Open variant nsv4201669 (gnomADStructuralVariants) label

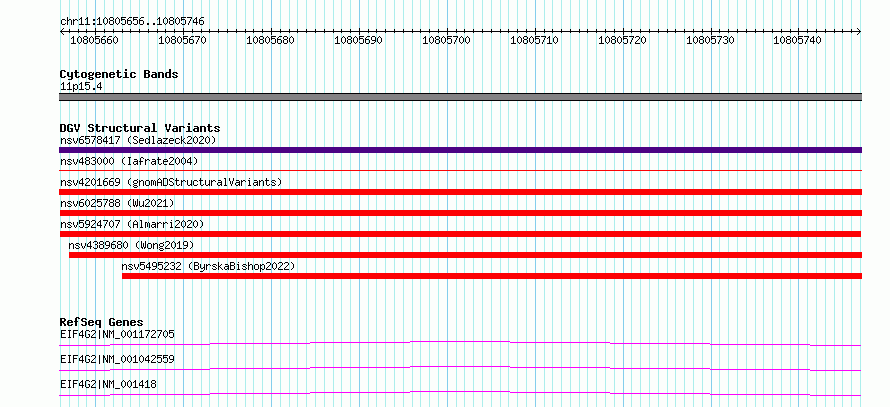point(171,182)
